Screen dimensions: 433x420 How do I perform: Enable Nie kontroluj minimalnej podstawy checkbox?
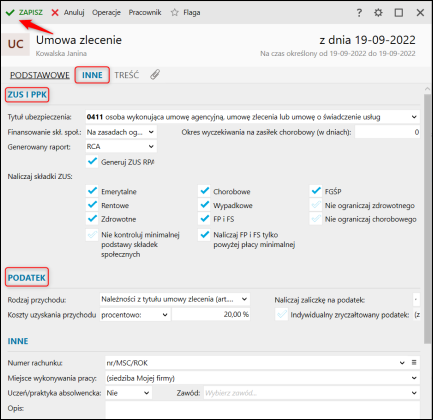92,235
